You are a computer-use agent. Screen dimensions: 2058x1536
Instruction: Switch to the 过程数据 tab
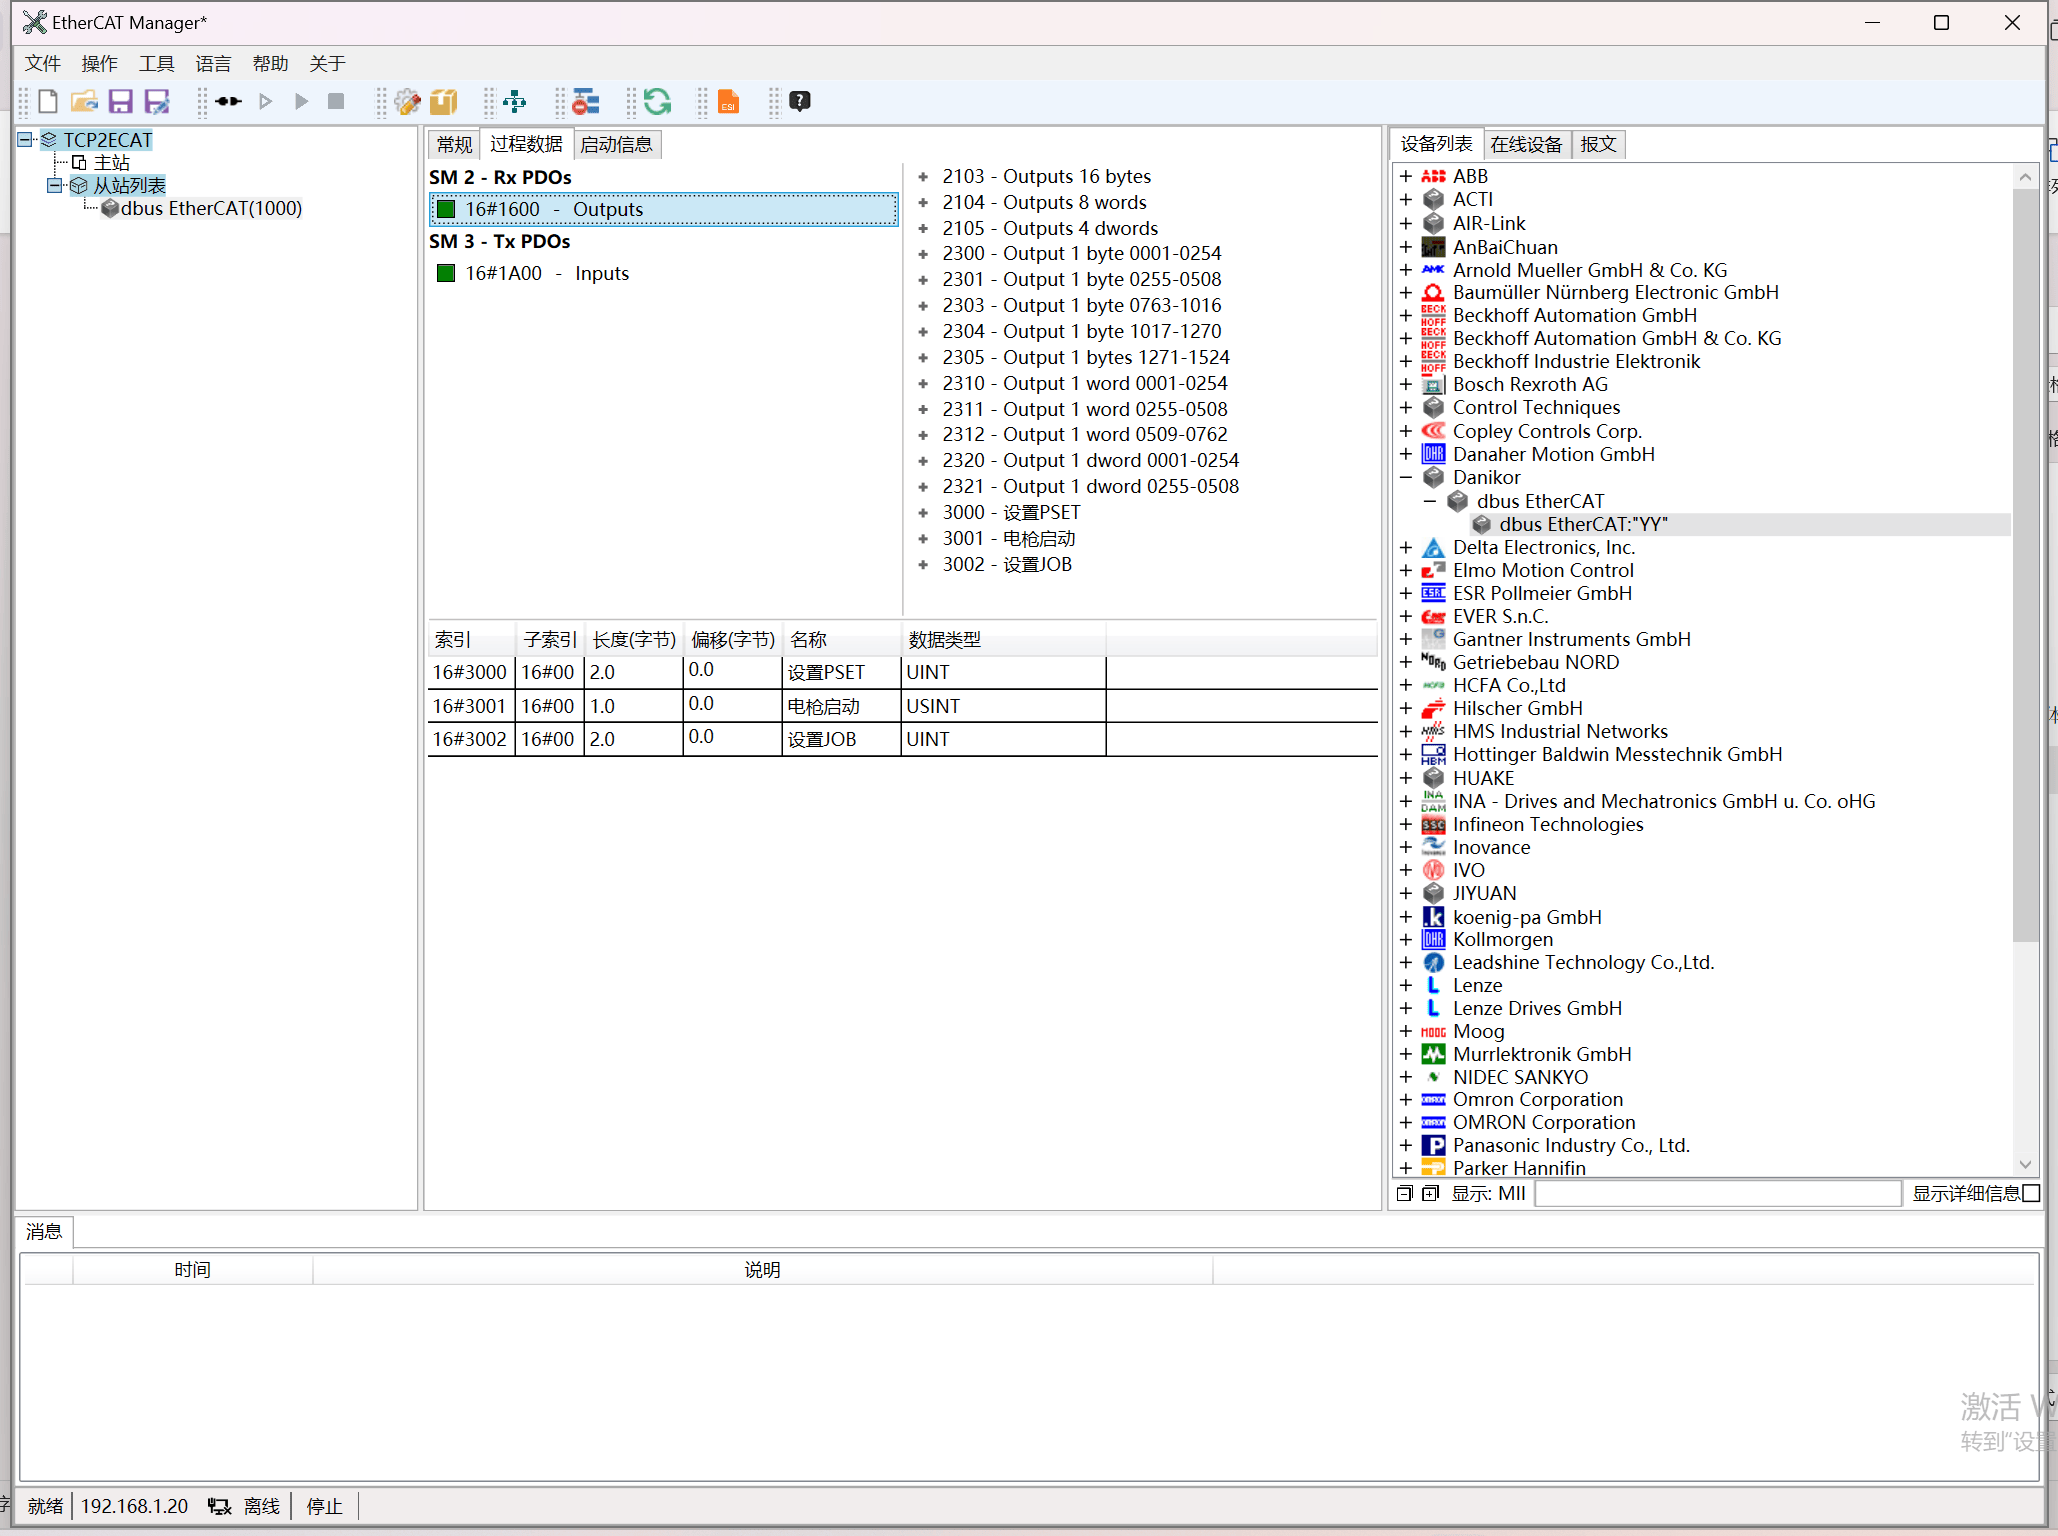tap(526, 144)
